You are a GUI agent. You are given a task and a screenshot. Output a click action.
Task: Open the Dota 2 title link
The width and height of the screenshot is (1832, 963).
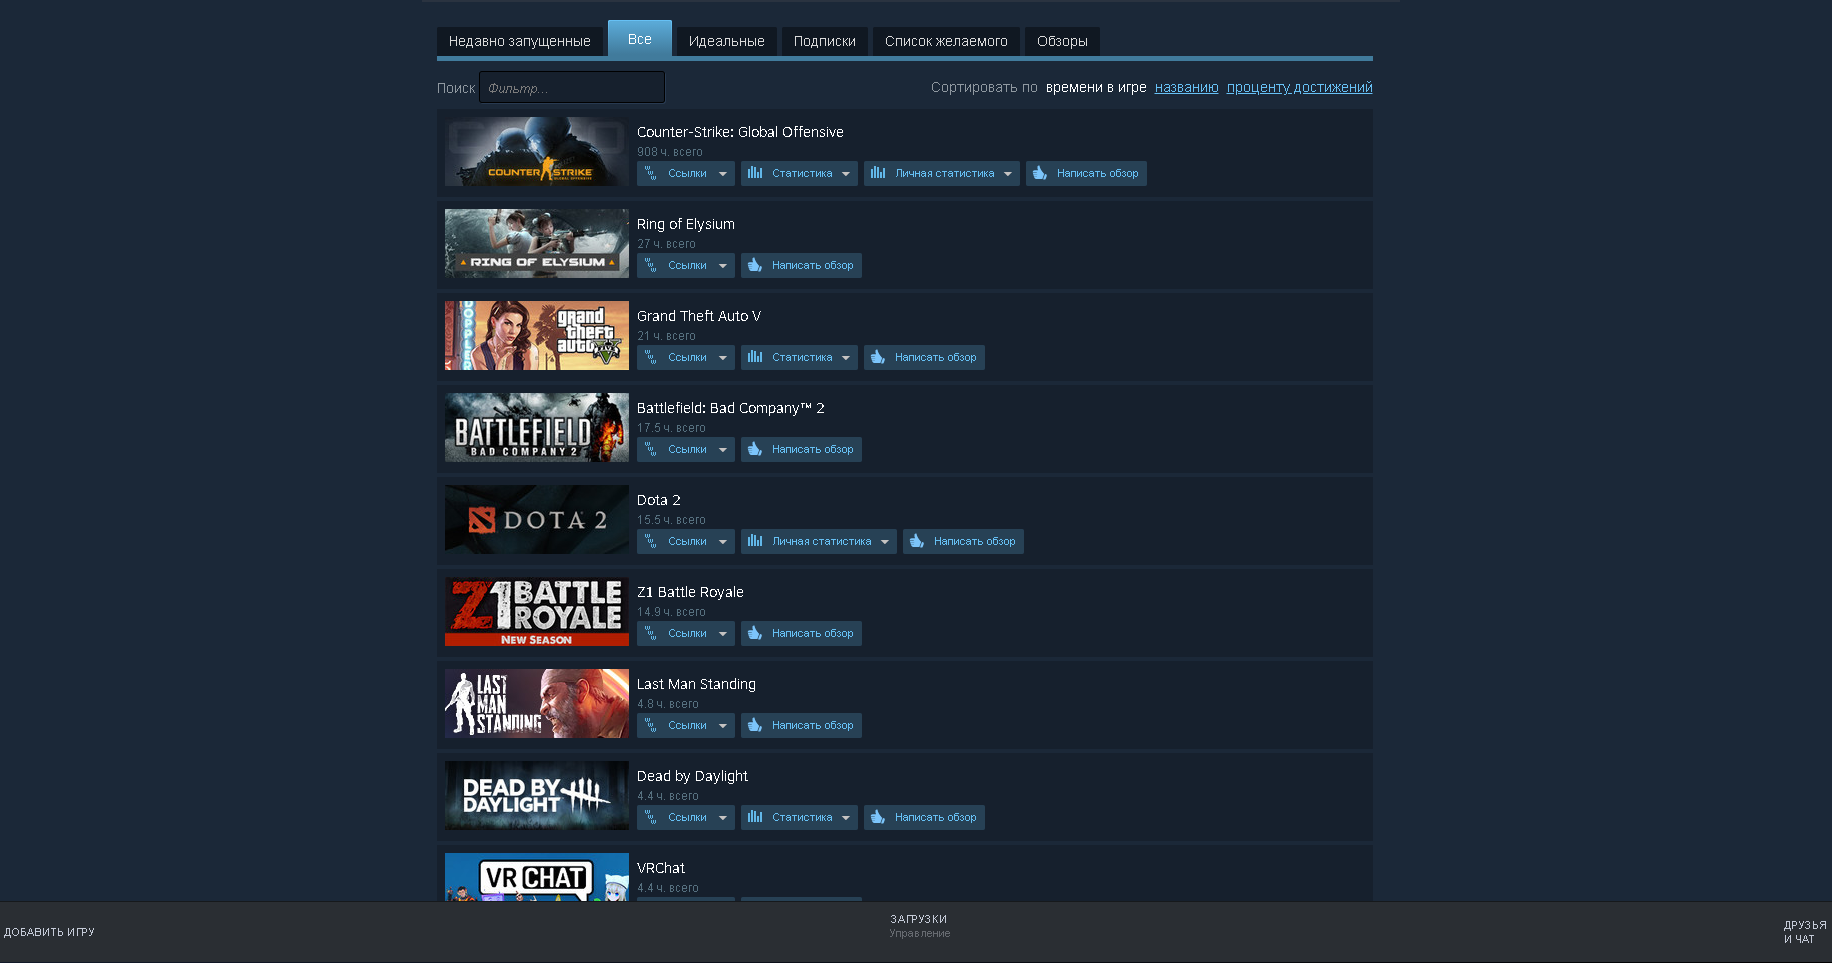pos(659,500)
